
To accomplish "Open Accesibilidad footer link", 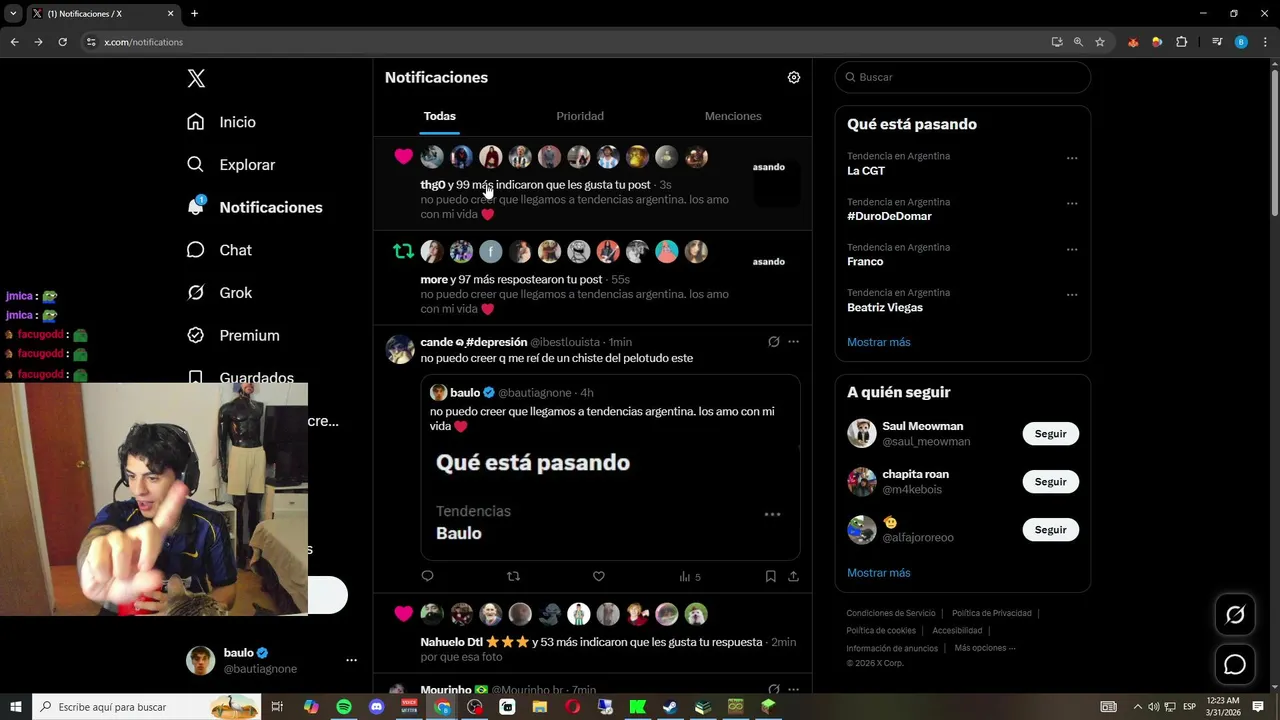I will [x=957, y=631].
